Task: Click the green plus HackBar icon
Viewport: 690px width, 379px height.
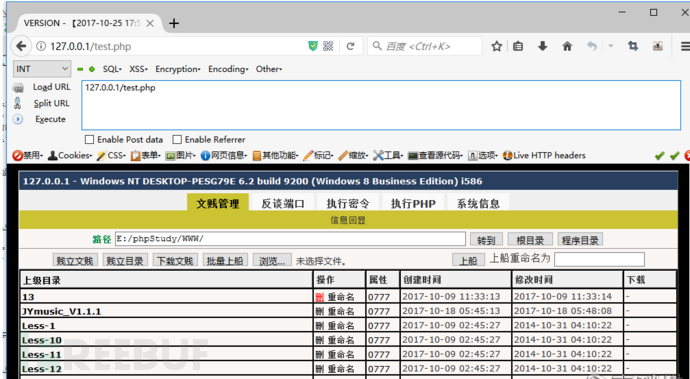Action: click(92, 69)
